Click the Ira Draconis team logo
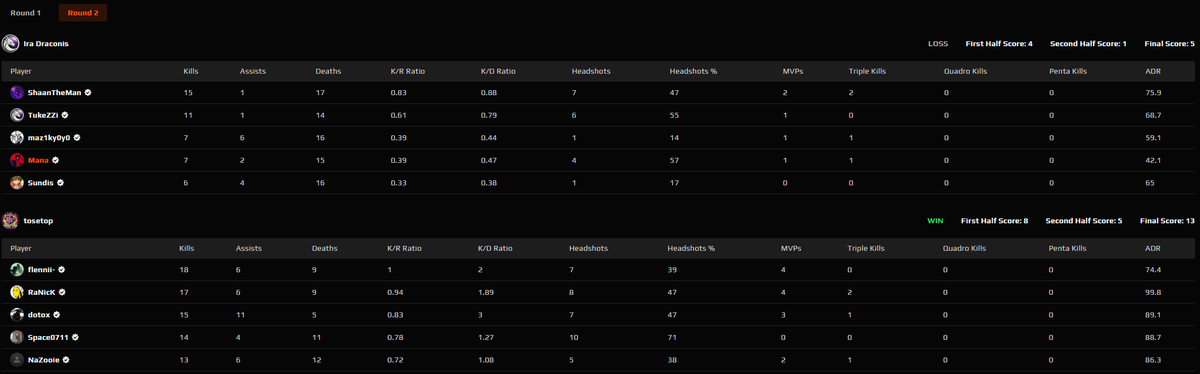This screenshot has height=374, width=1200. click(10, 44)
